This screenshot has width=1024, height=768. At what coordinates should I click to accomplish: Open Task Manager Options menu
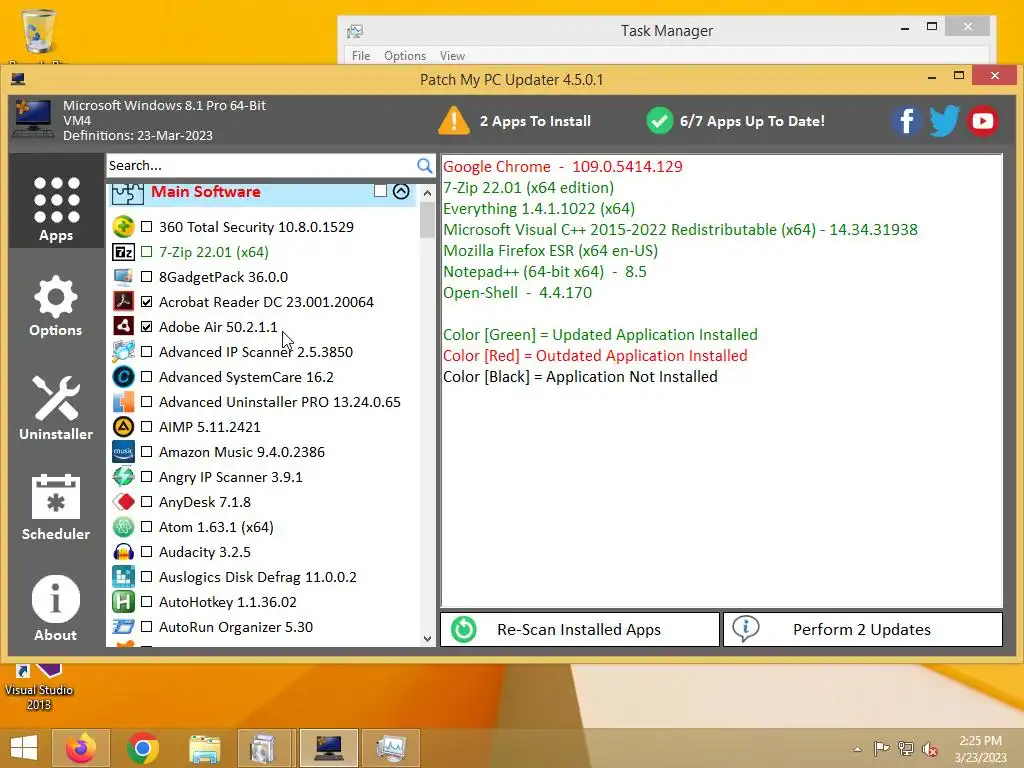[x=405, y=56]
